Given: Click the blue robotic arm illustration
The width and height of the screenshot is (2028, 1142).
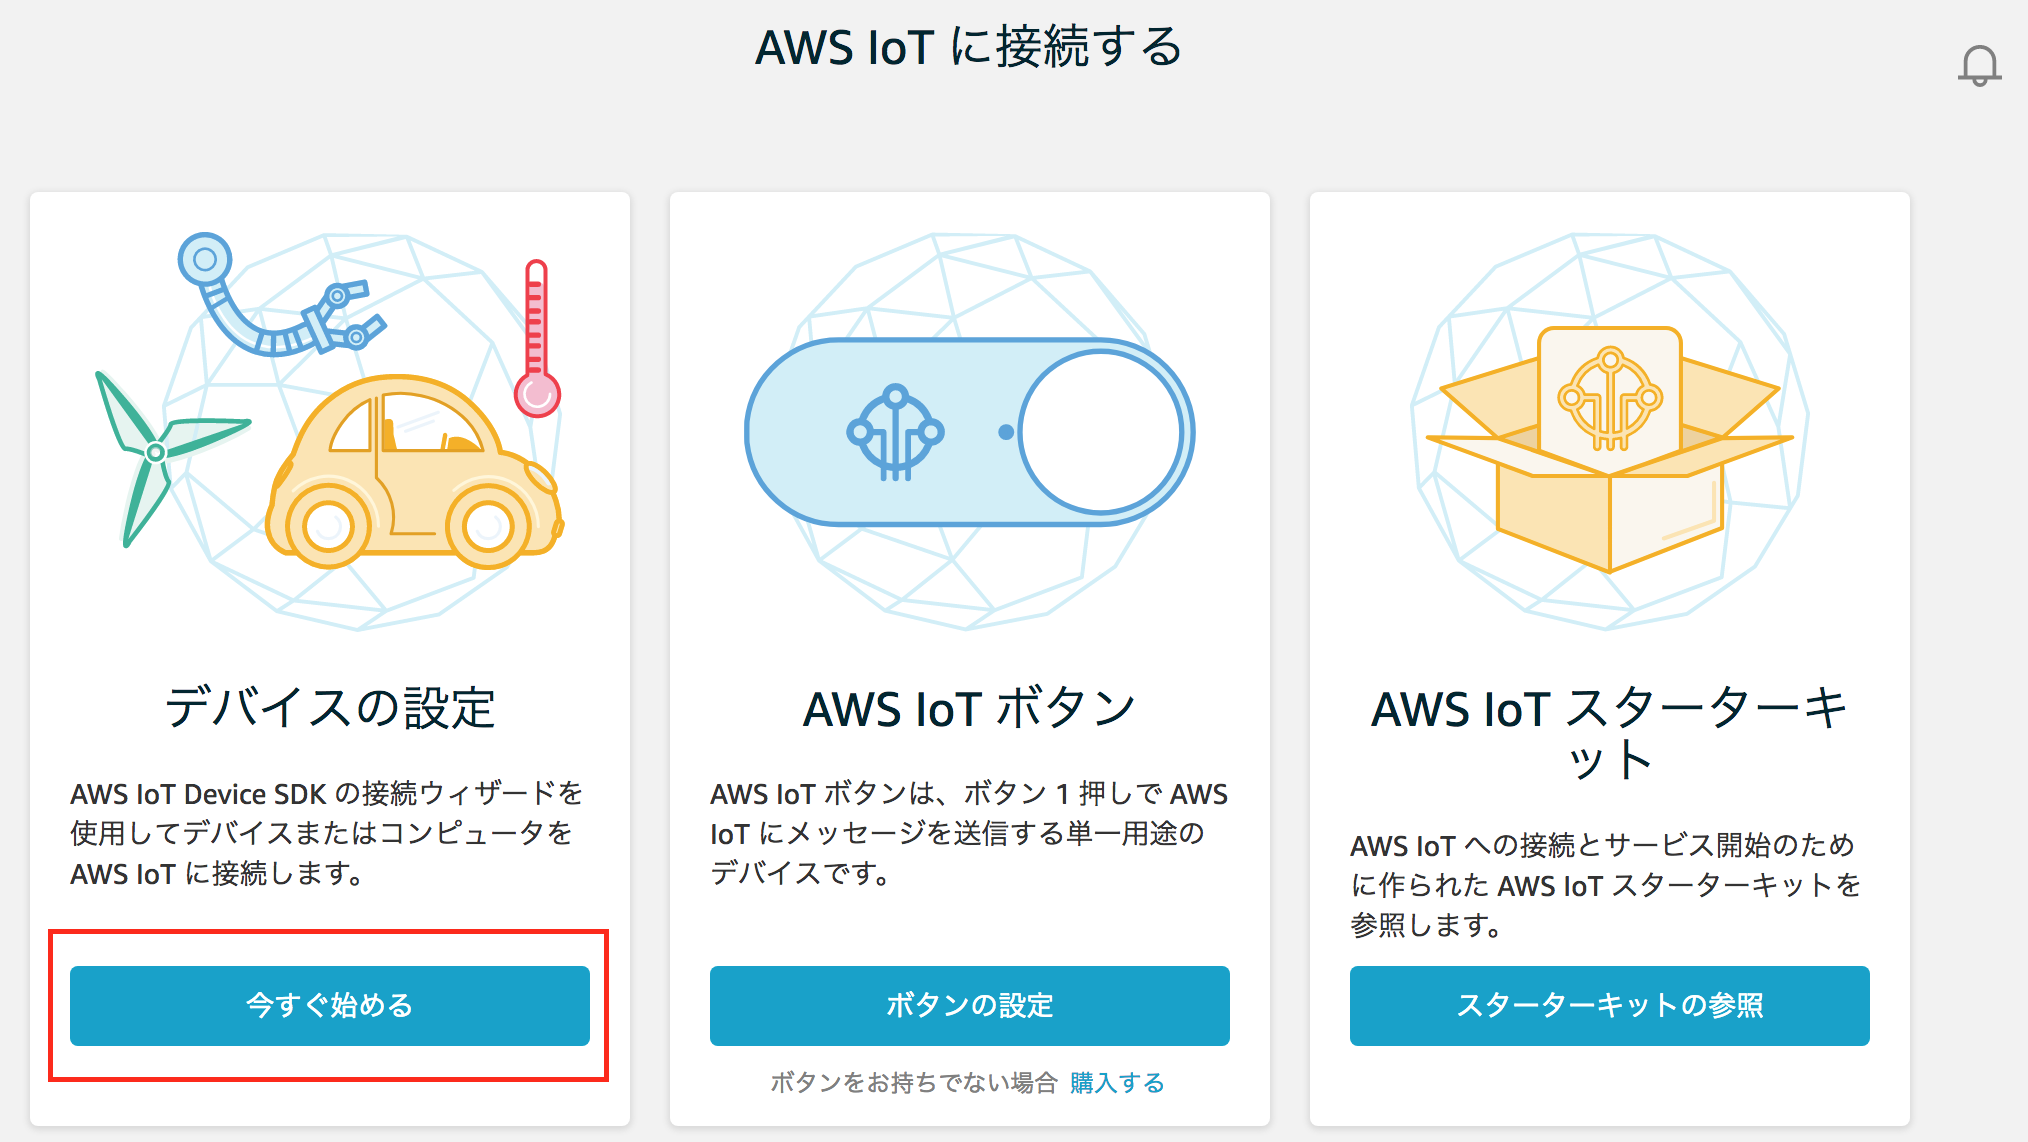Looking at the screenshot, I should (x=280, y=295).
